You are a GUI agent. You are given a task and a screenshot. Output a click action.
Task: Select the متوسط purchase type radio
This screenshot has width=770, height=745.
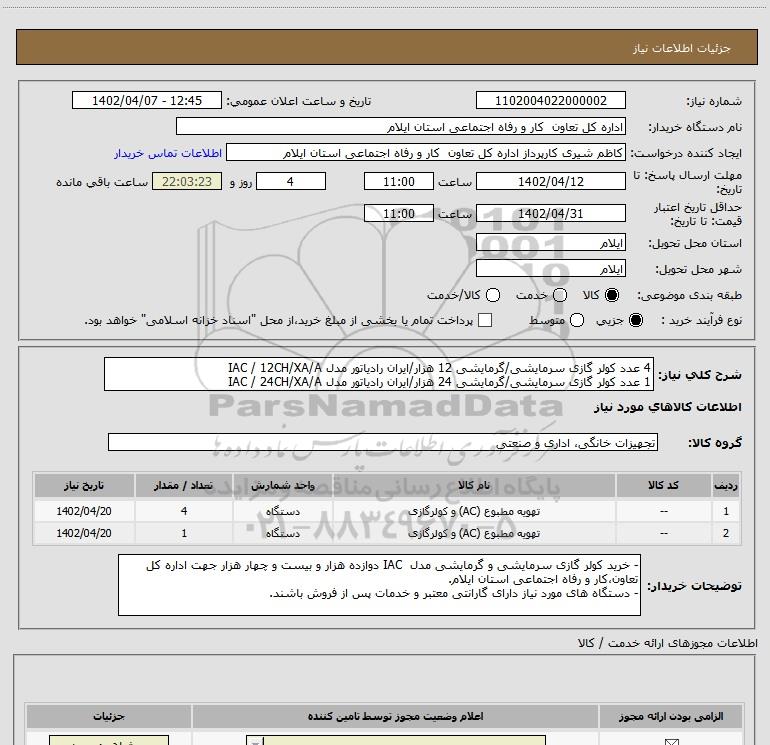click(577, 320)
